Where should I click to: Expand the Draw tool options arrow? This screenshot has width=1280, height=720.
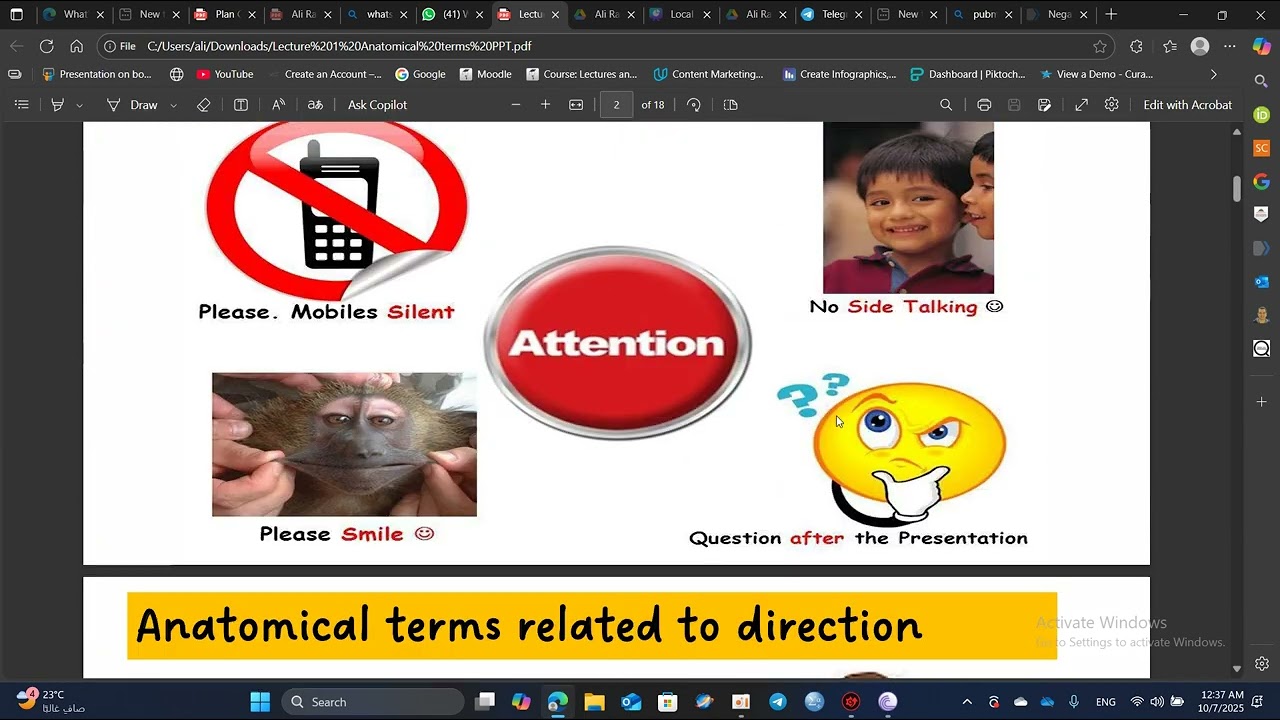173,105
